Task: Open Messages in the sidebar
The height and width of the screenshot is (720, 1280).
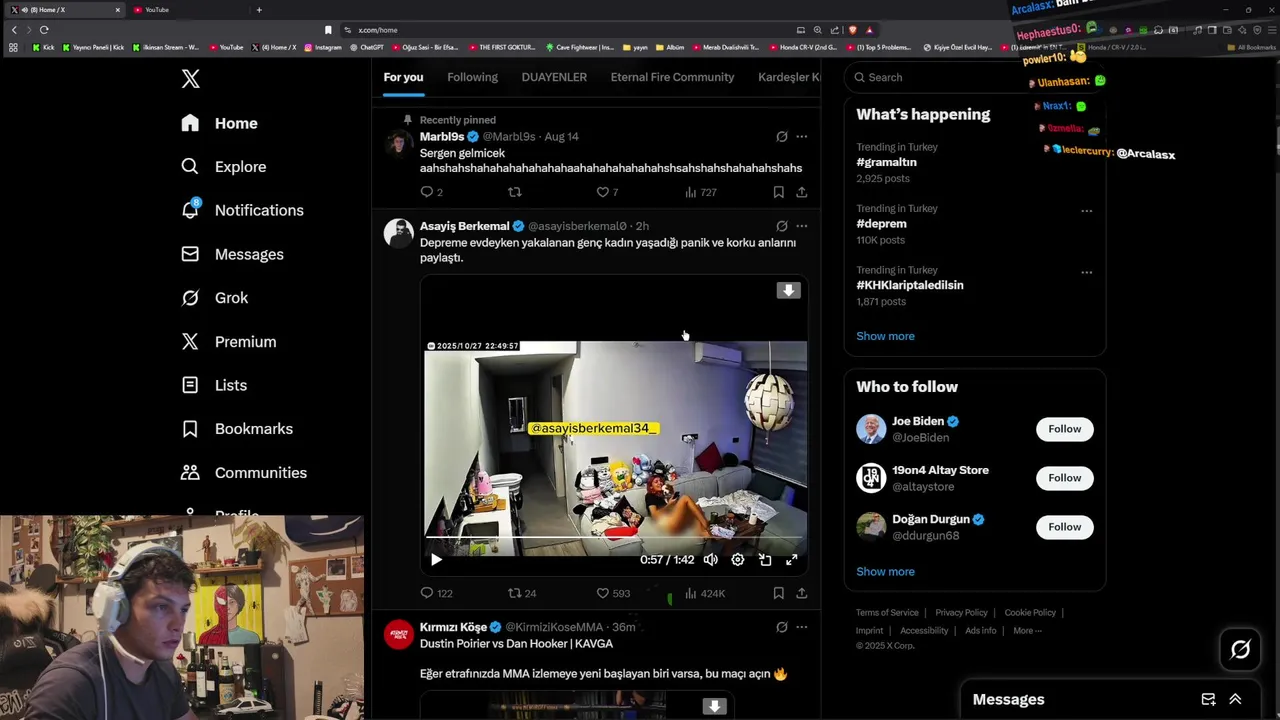Action: point(232,254)
